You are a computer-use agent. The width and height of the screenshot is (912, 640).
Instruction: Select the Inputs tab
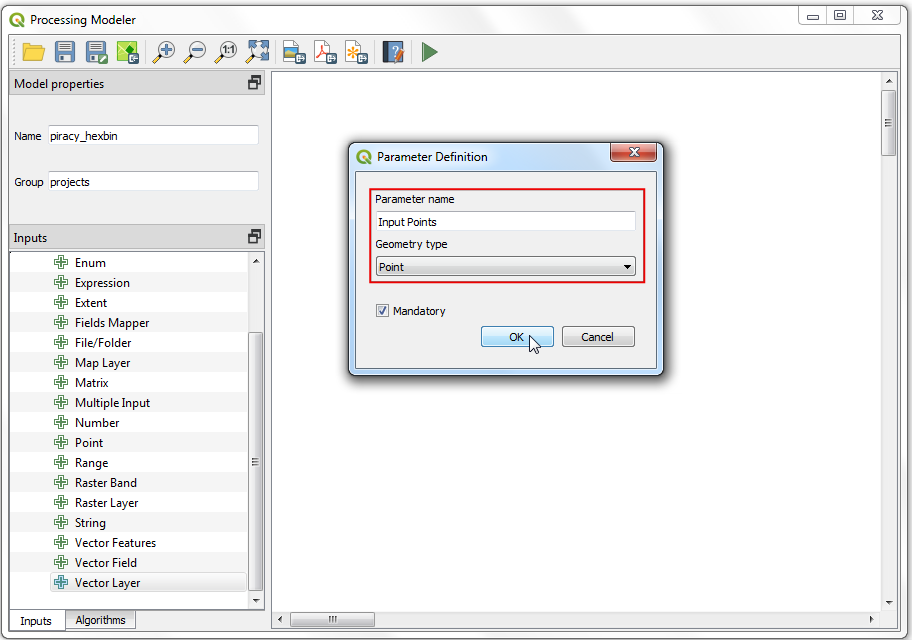[36, 621]
